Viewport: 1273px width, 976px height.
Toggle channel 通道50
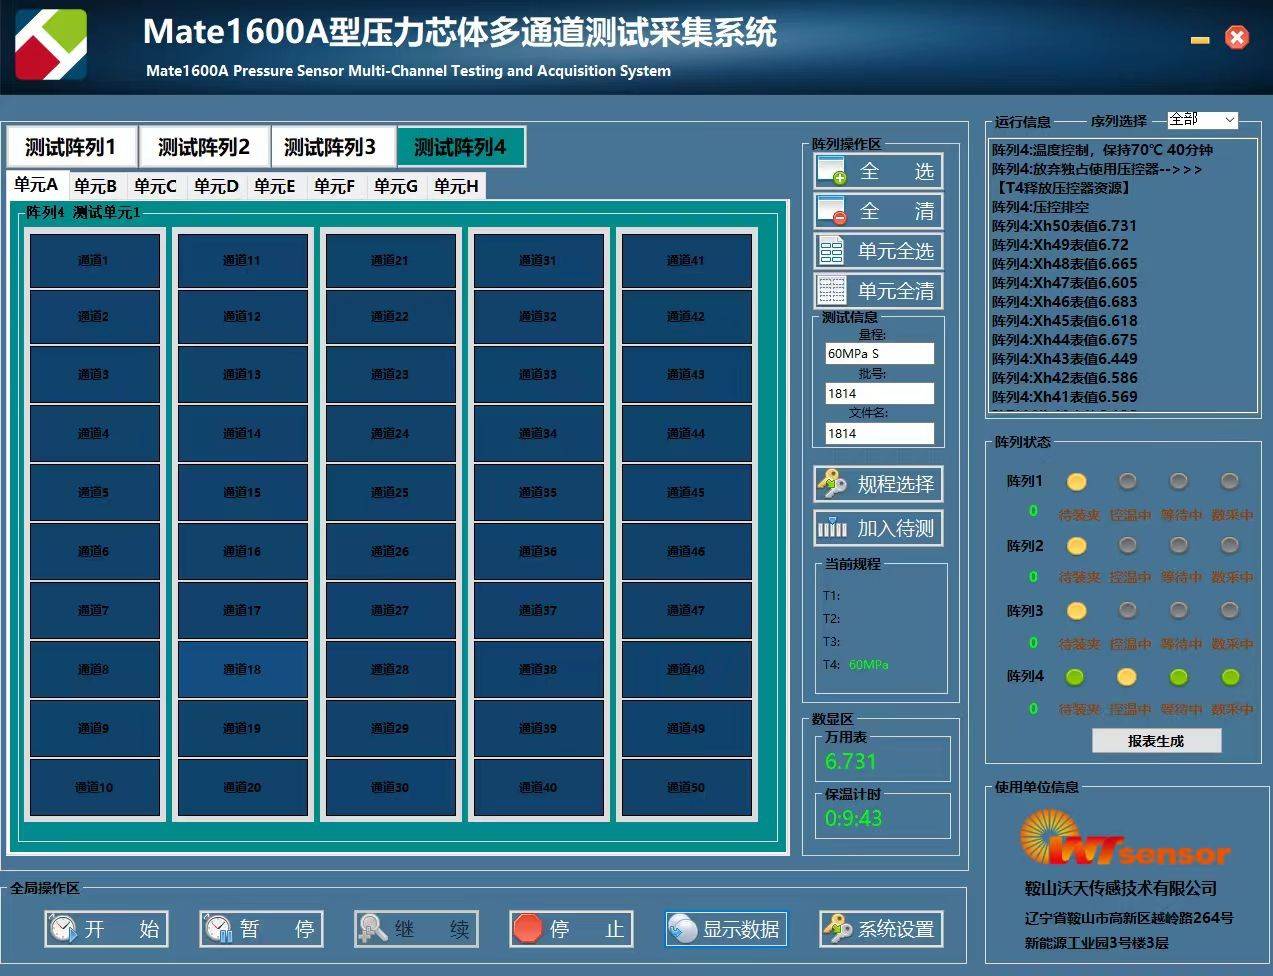coord(686,787)
